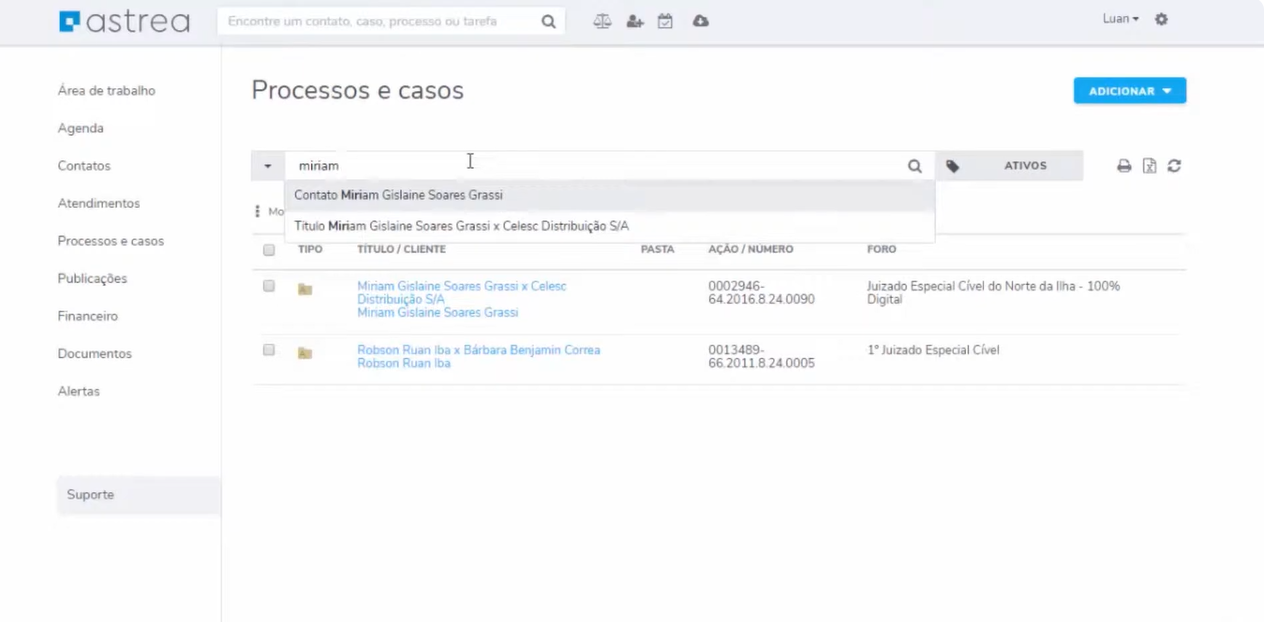Toggle the select-all checkbox in table header
1265x622 pixels.
tap(269, 250)
